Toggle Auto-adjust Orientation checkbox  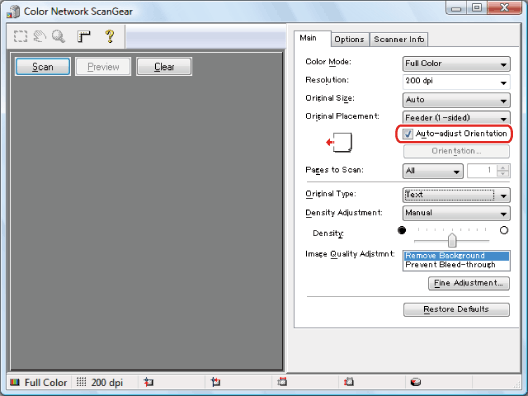408,134
